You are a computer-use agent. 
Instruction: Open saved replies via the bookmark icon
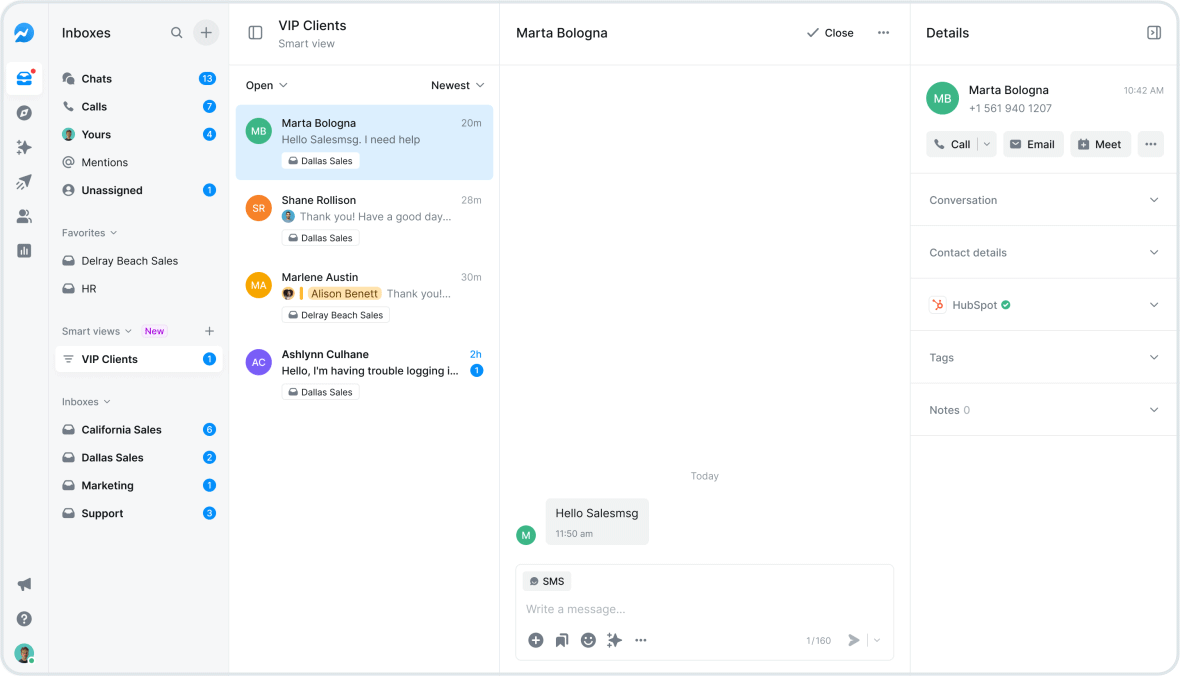tap(561, 640)
